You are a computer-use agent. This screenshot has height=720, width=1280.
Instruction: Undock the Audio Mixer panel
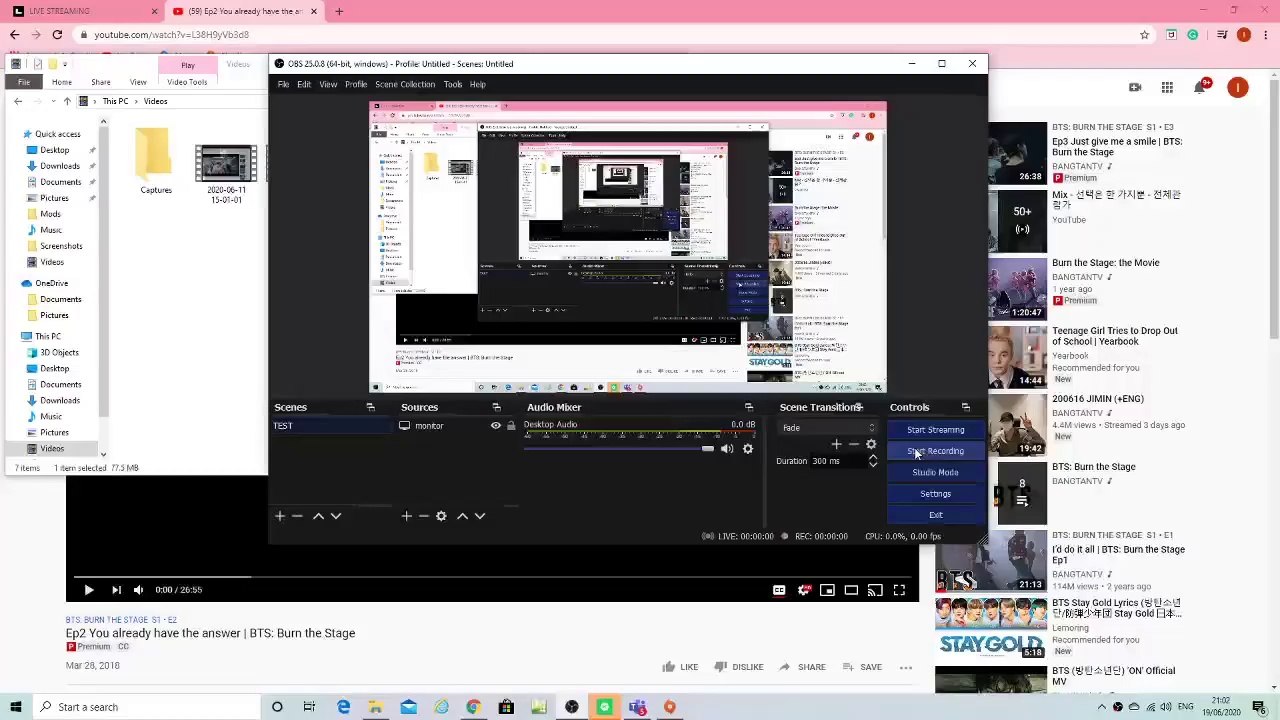(x=749, y=407)
